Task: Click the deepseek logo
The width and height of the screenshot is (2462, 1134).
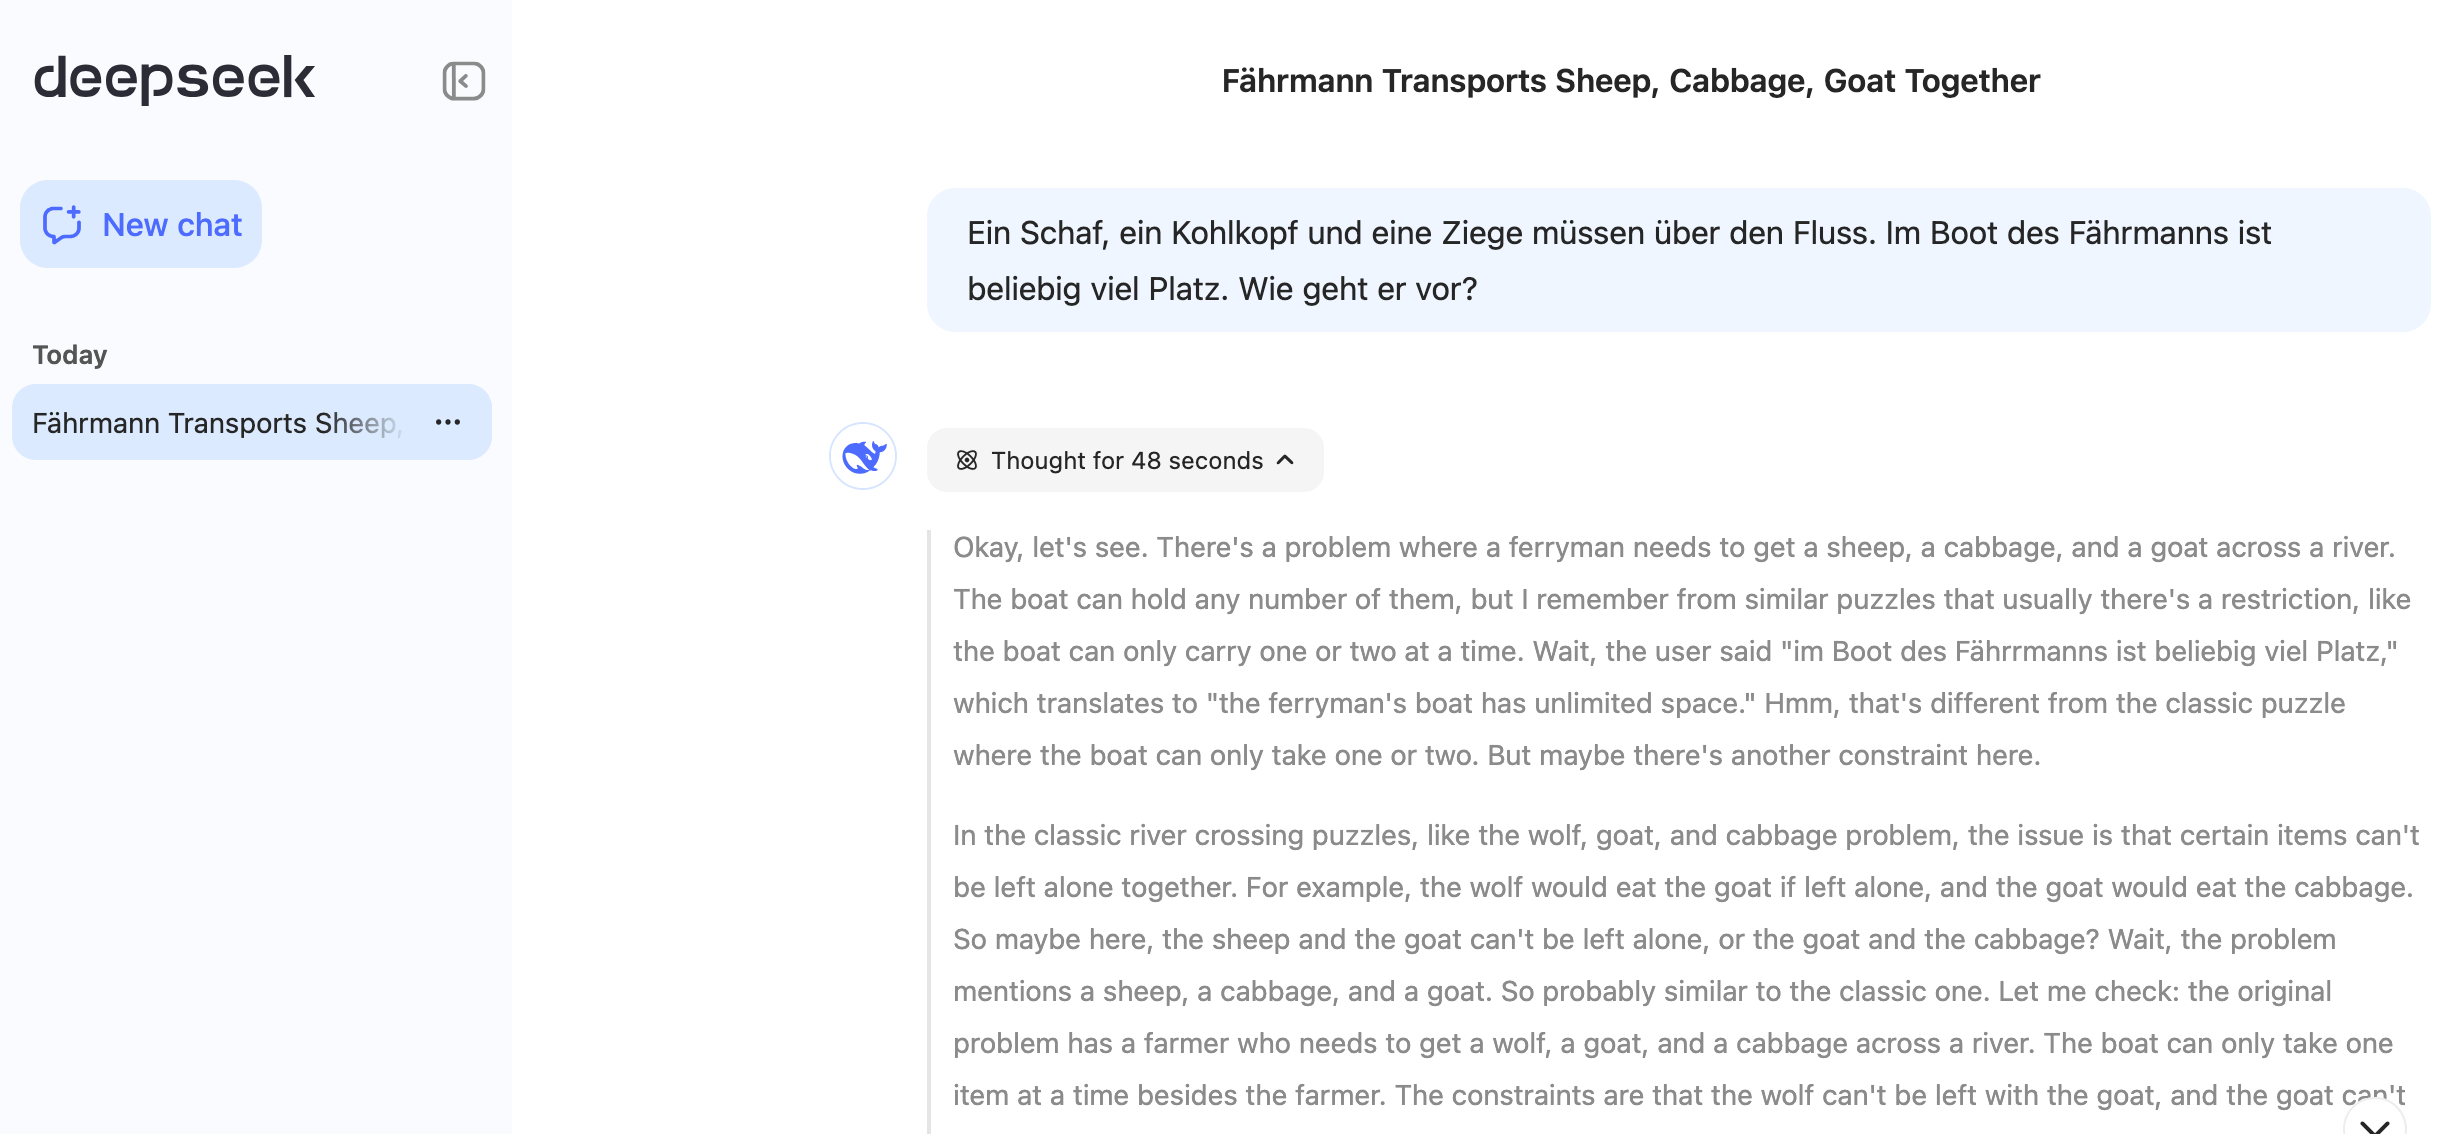Action: [x=174, y=79]
